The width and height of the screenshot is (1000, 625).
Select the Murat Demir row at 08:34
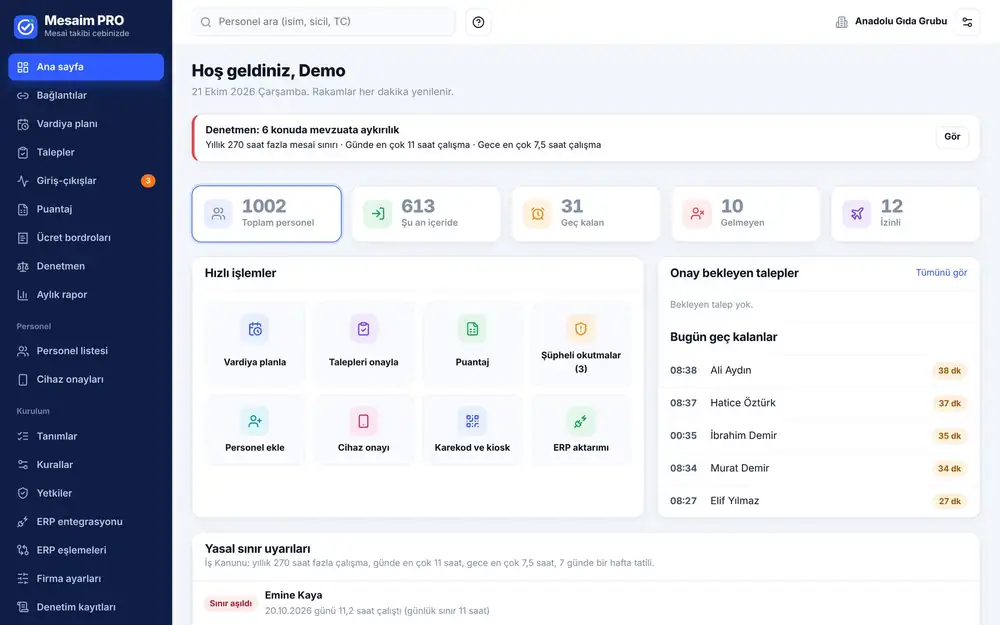click(818, 468)
